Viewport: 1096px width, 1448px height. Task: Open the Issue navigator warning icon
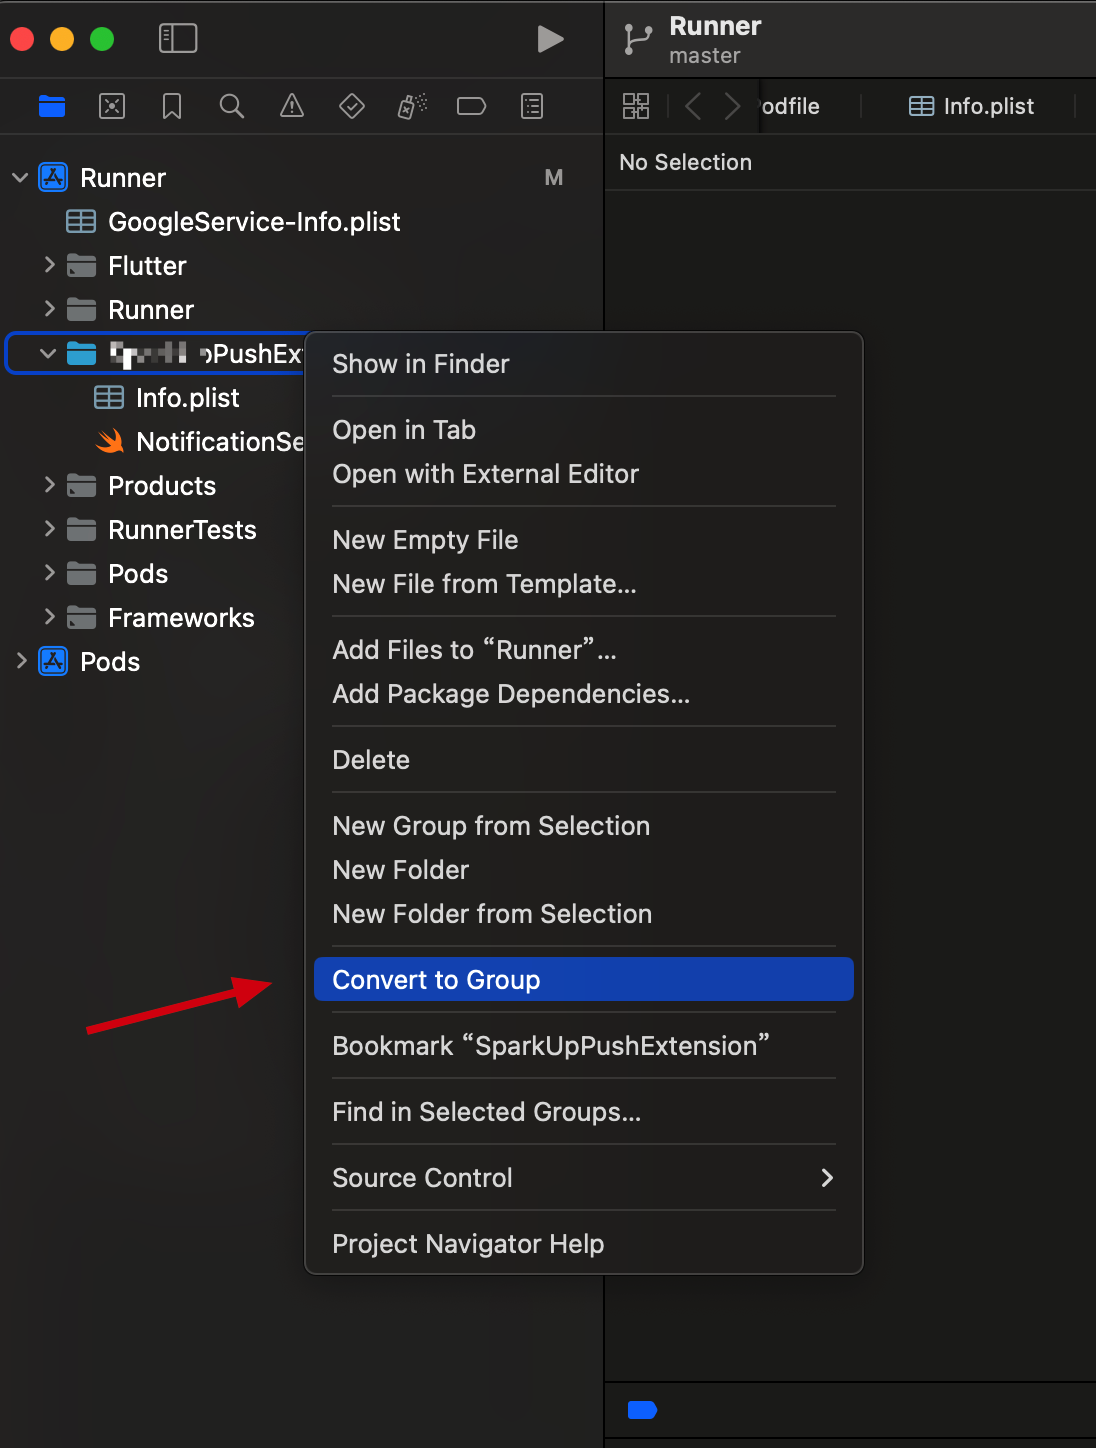pos(292,106)
